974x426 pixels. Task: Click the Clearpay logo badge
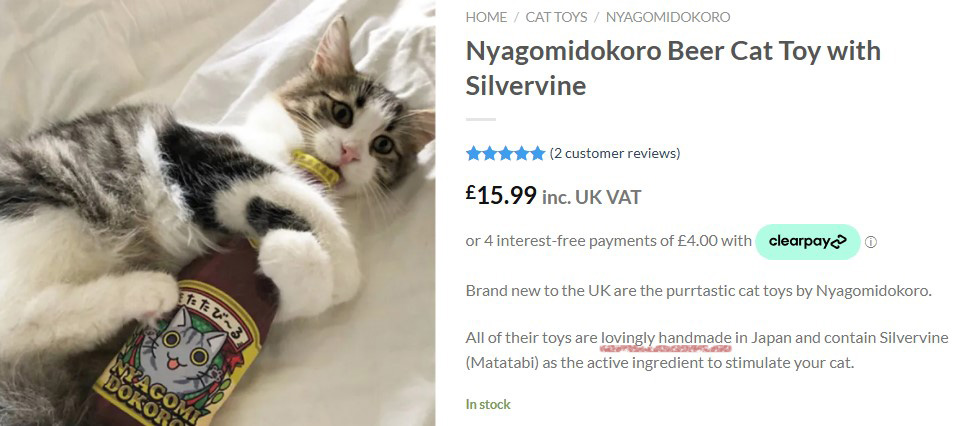807,241
